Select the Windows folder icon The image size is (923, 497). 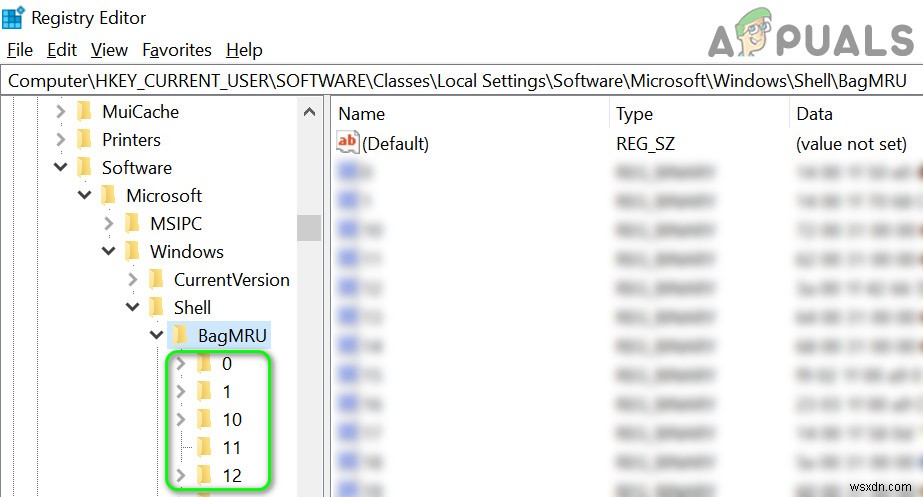tap(132, 251)
